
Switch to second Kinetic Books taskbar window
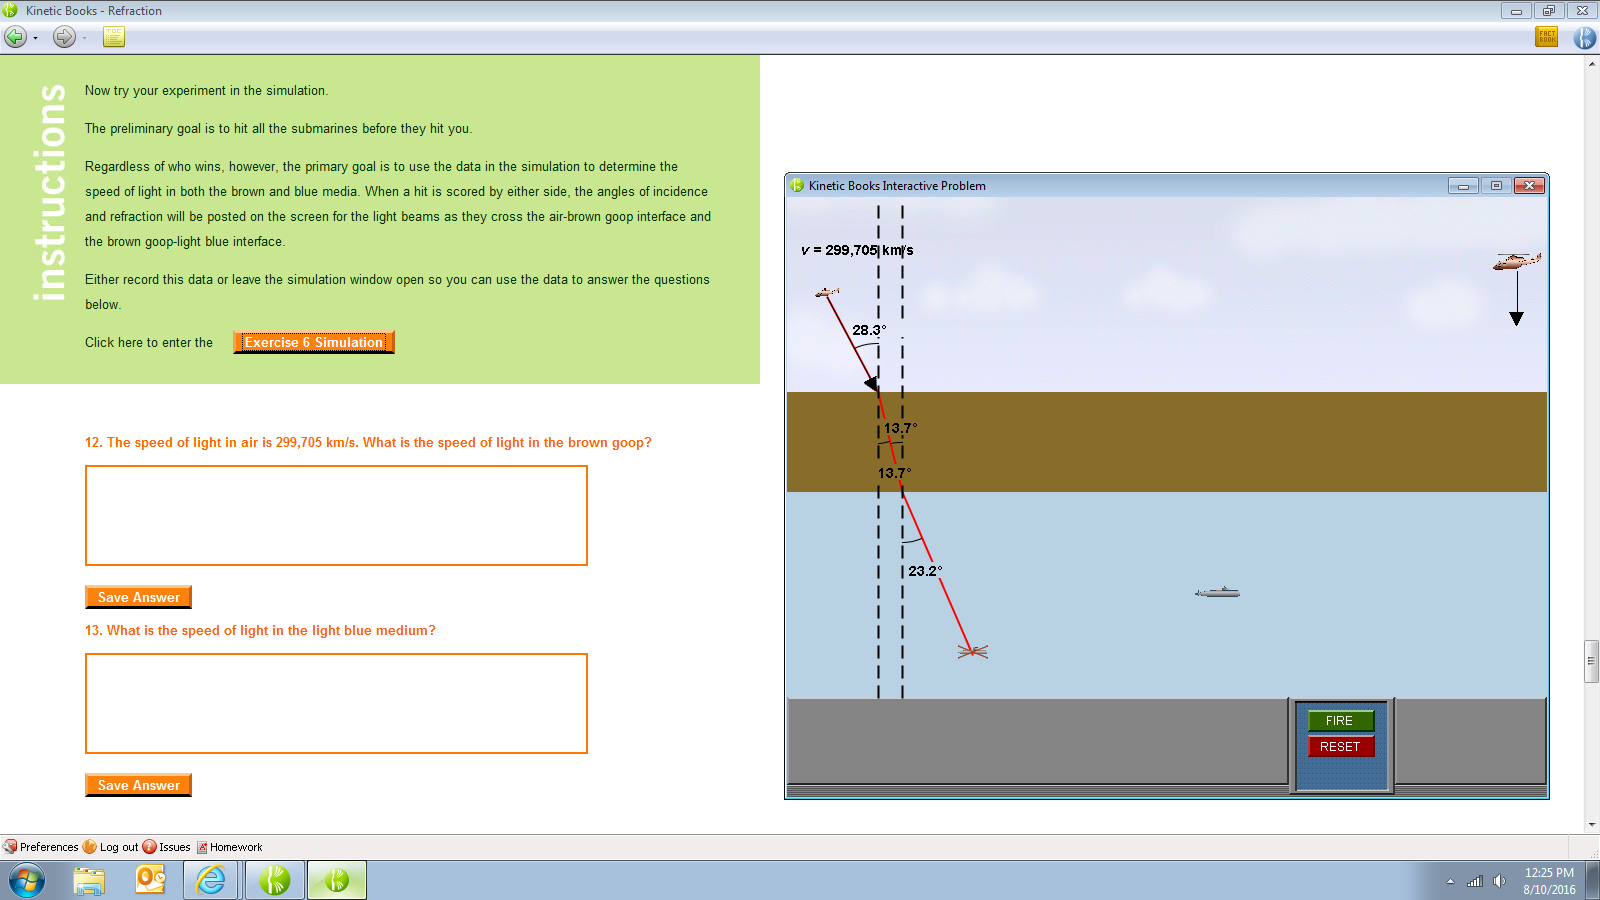coord(337,881)
